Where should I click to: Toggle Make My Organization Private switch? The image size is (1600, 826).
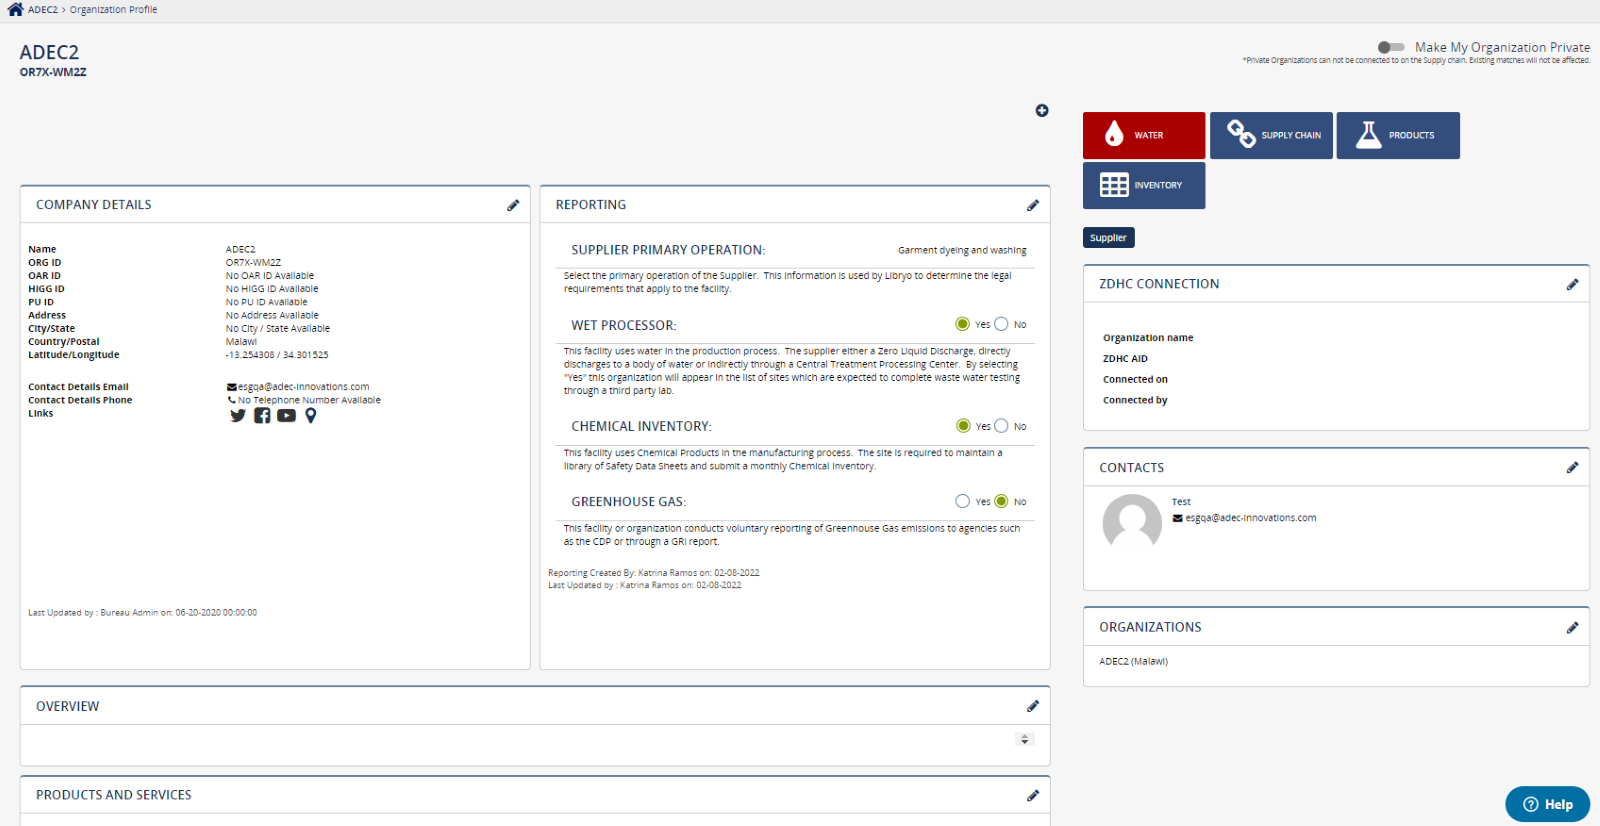[x=1391, y=47]
